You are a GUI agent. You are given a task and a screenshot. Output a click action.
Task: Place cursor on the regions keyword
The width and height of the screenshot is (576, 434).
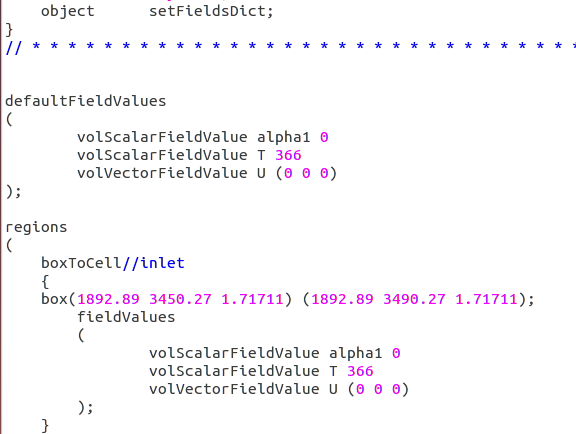36,228
